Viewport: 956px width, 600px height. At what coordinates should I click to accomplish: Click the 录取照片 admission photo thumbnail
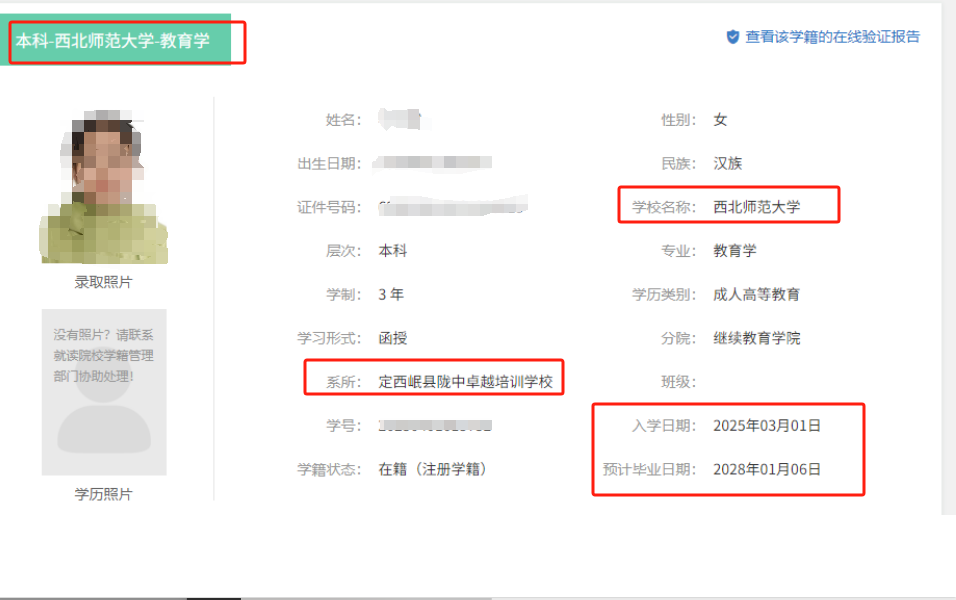(x=105, y=188)
